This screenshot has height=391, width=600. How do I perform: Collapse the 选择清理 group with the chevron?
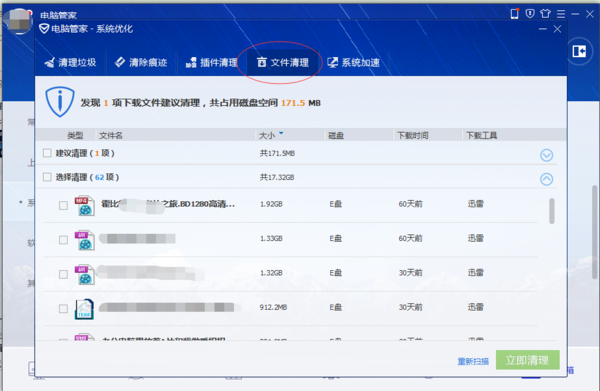546,179
